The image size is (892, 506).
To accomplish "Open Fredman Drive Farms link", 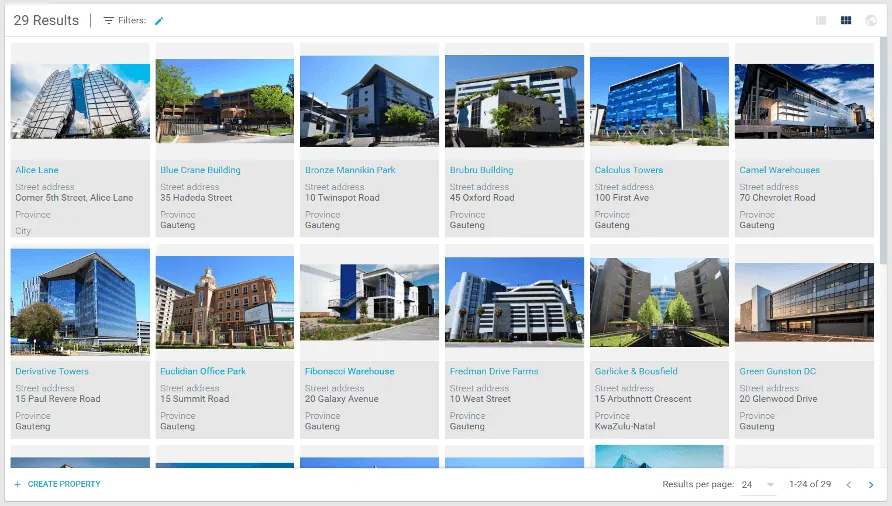I will coord(494,371).
